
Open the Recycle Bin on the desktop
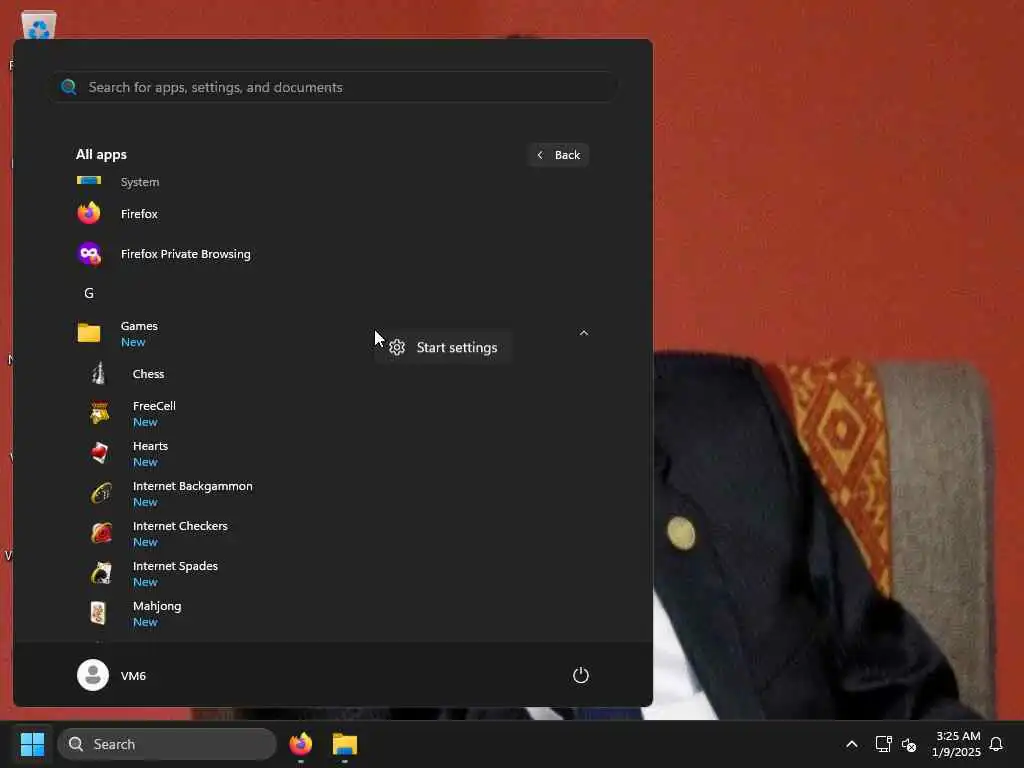pyautogui.click(x=39, y=24)
